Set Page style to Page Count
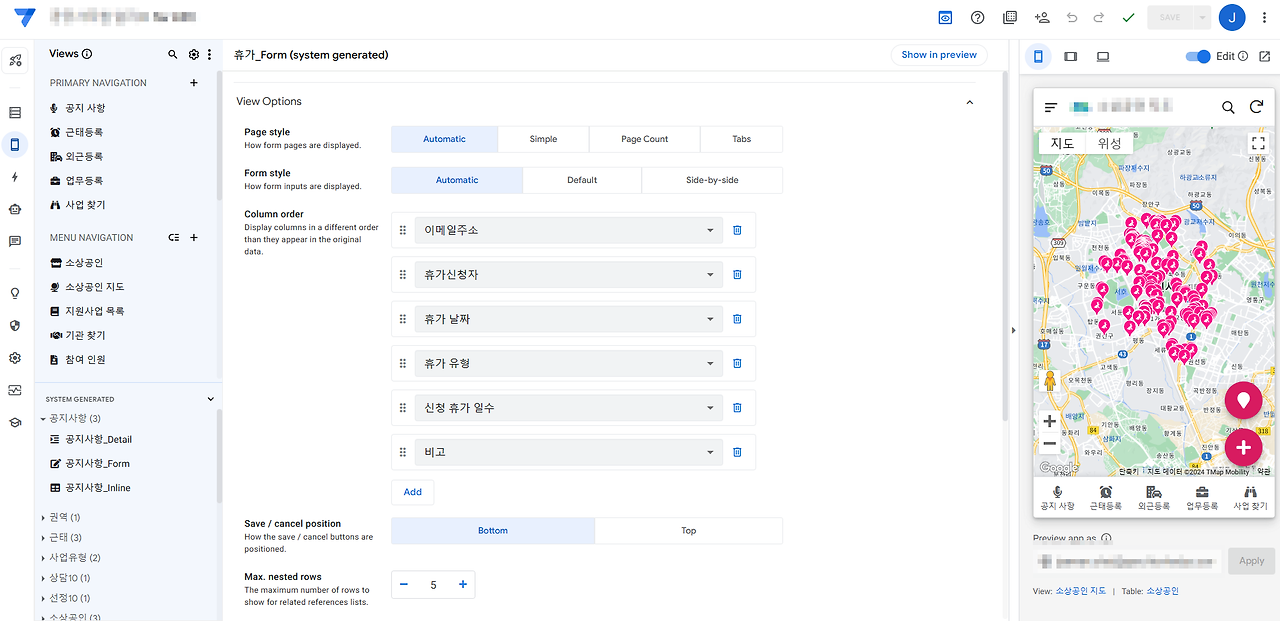This screenshot has height=621, width=1280. pos(644,139)
